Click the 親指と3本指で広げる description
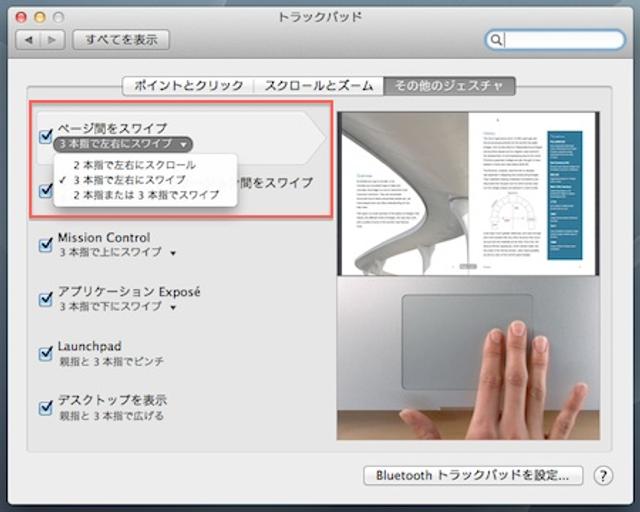640x512 pixels. [x=111, y=416]
